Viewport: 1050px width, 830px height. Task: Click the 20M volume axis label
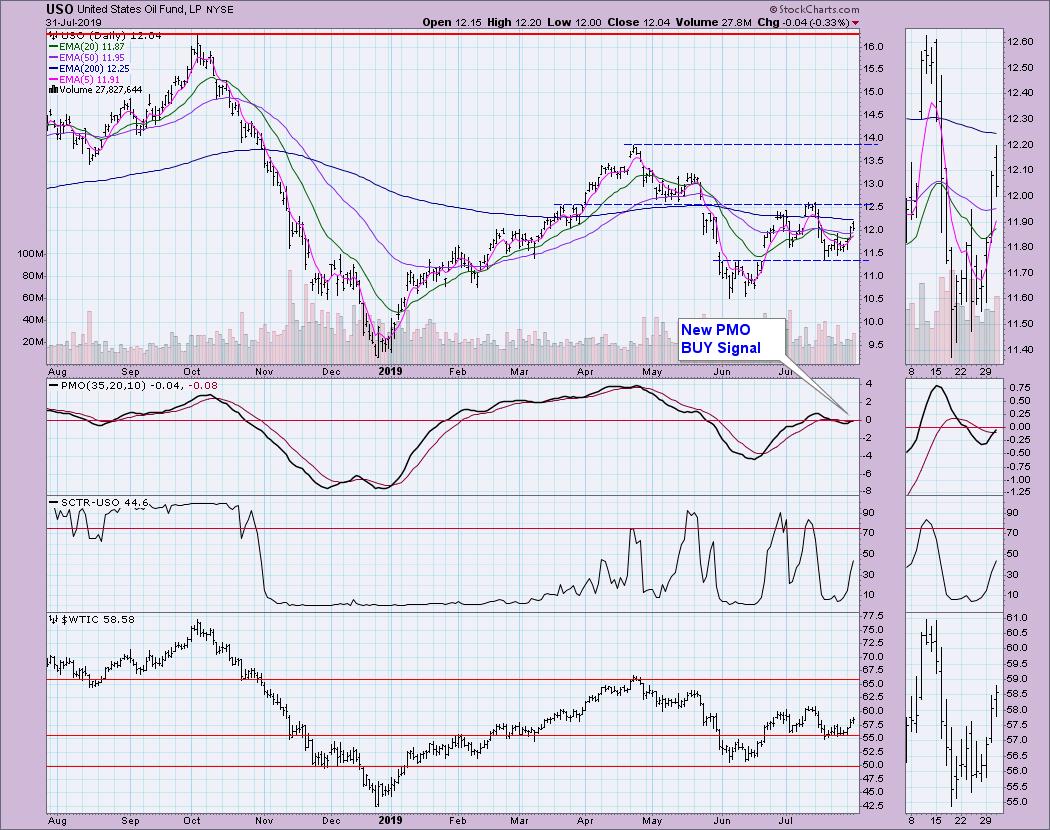33,342
